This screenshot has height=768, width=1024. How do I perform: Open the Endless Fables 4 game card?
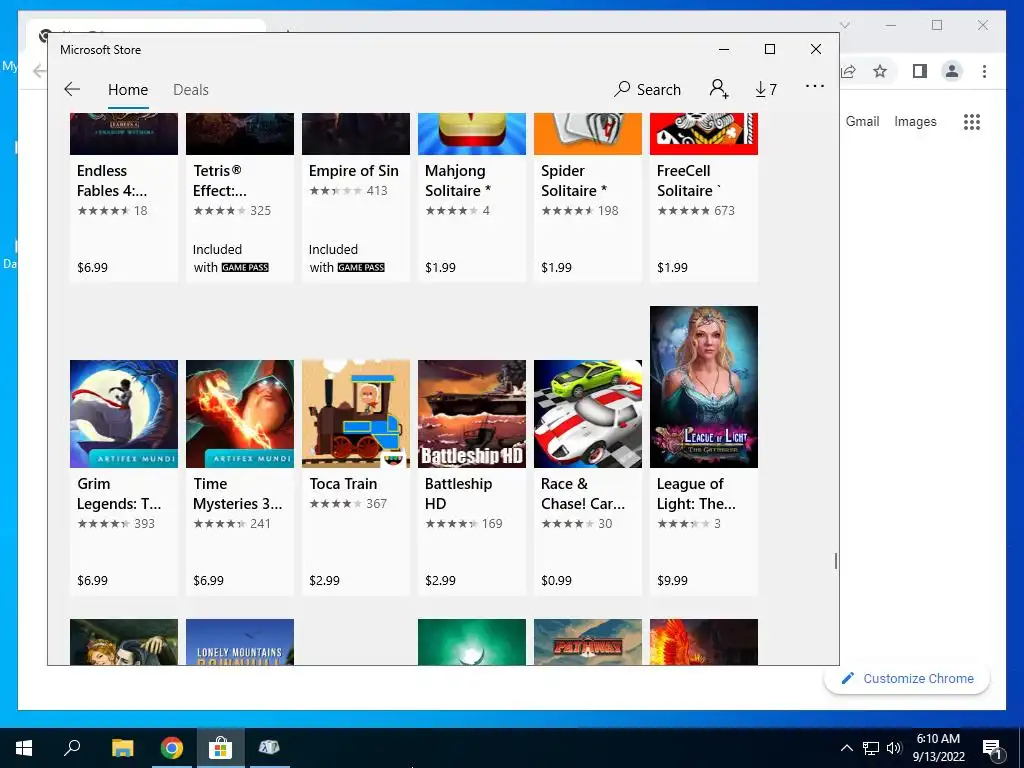point(123,197)
